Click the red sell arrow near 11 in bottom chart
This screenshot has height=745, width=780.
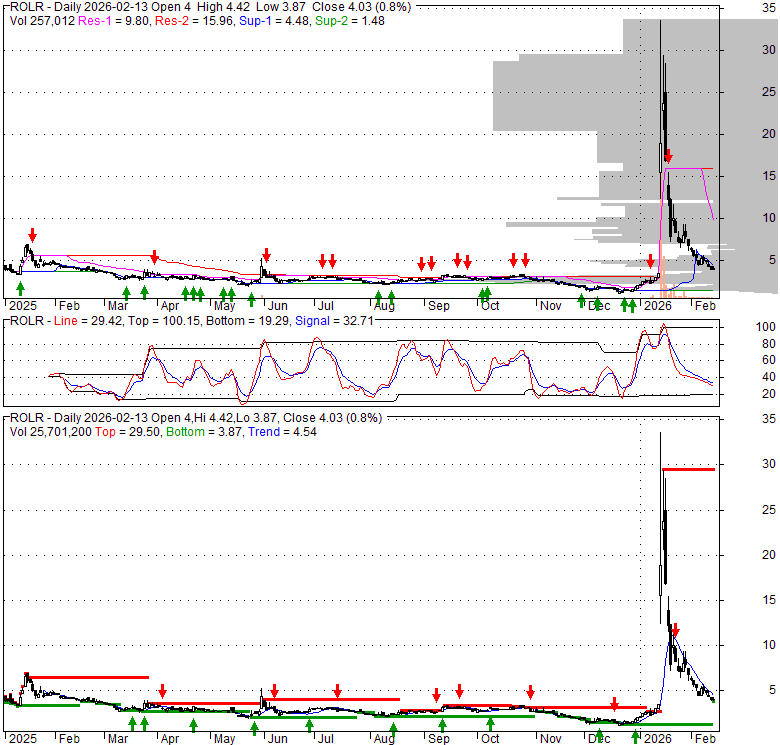675,630
